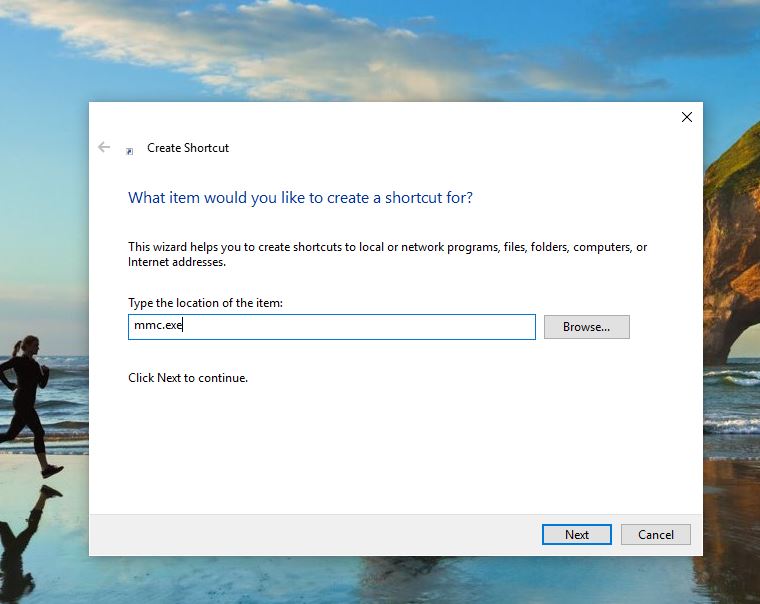Viewport: 760px width, 604px height.
Task: Proceed by clicking the Next button
Action: click(576, 534)
